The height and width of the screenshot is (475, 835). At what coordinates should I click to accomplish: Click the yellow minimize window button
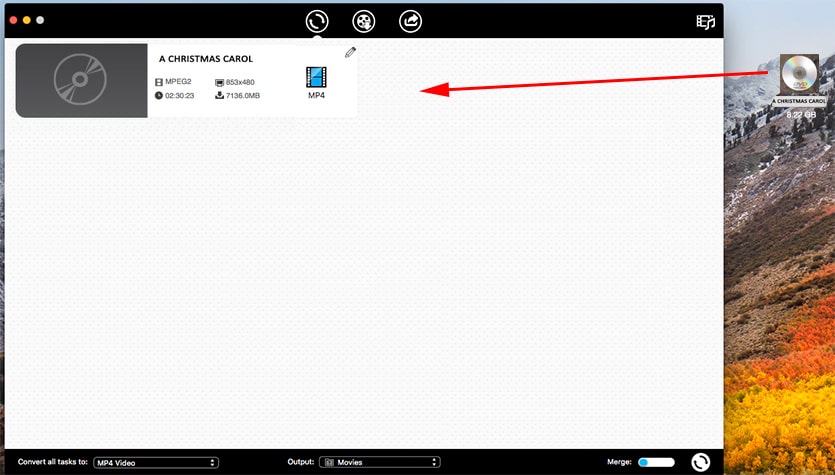(x=27, y=20)
